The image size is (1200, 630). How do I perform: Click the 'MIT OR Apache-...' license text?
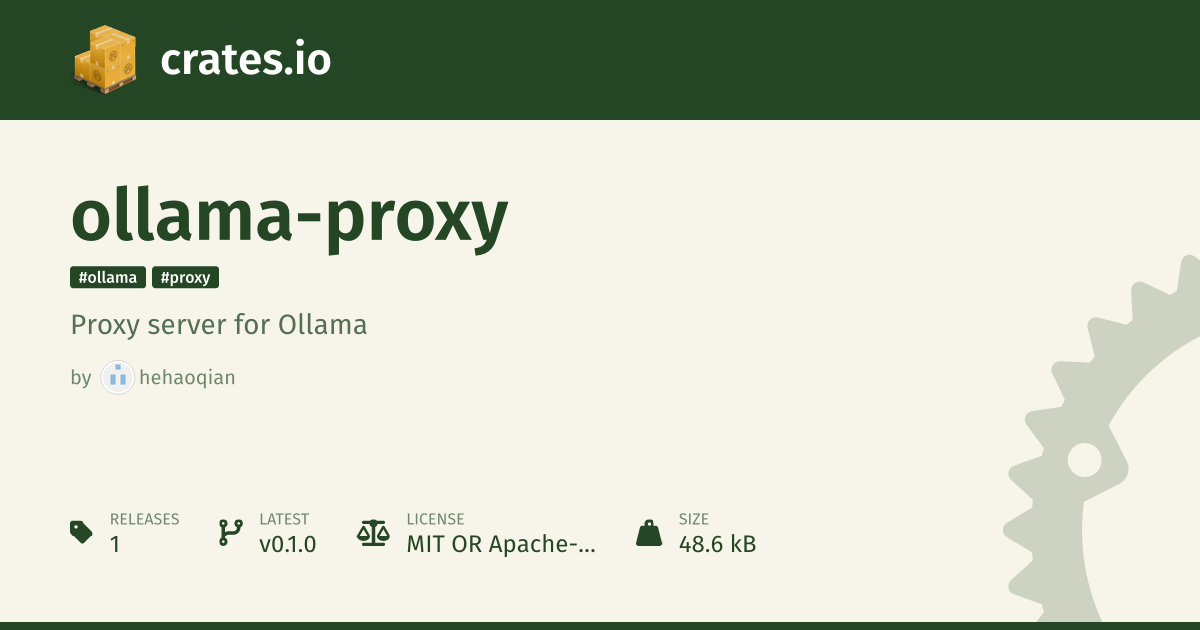[500, 545]
